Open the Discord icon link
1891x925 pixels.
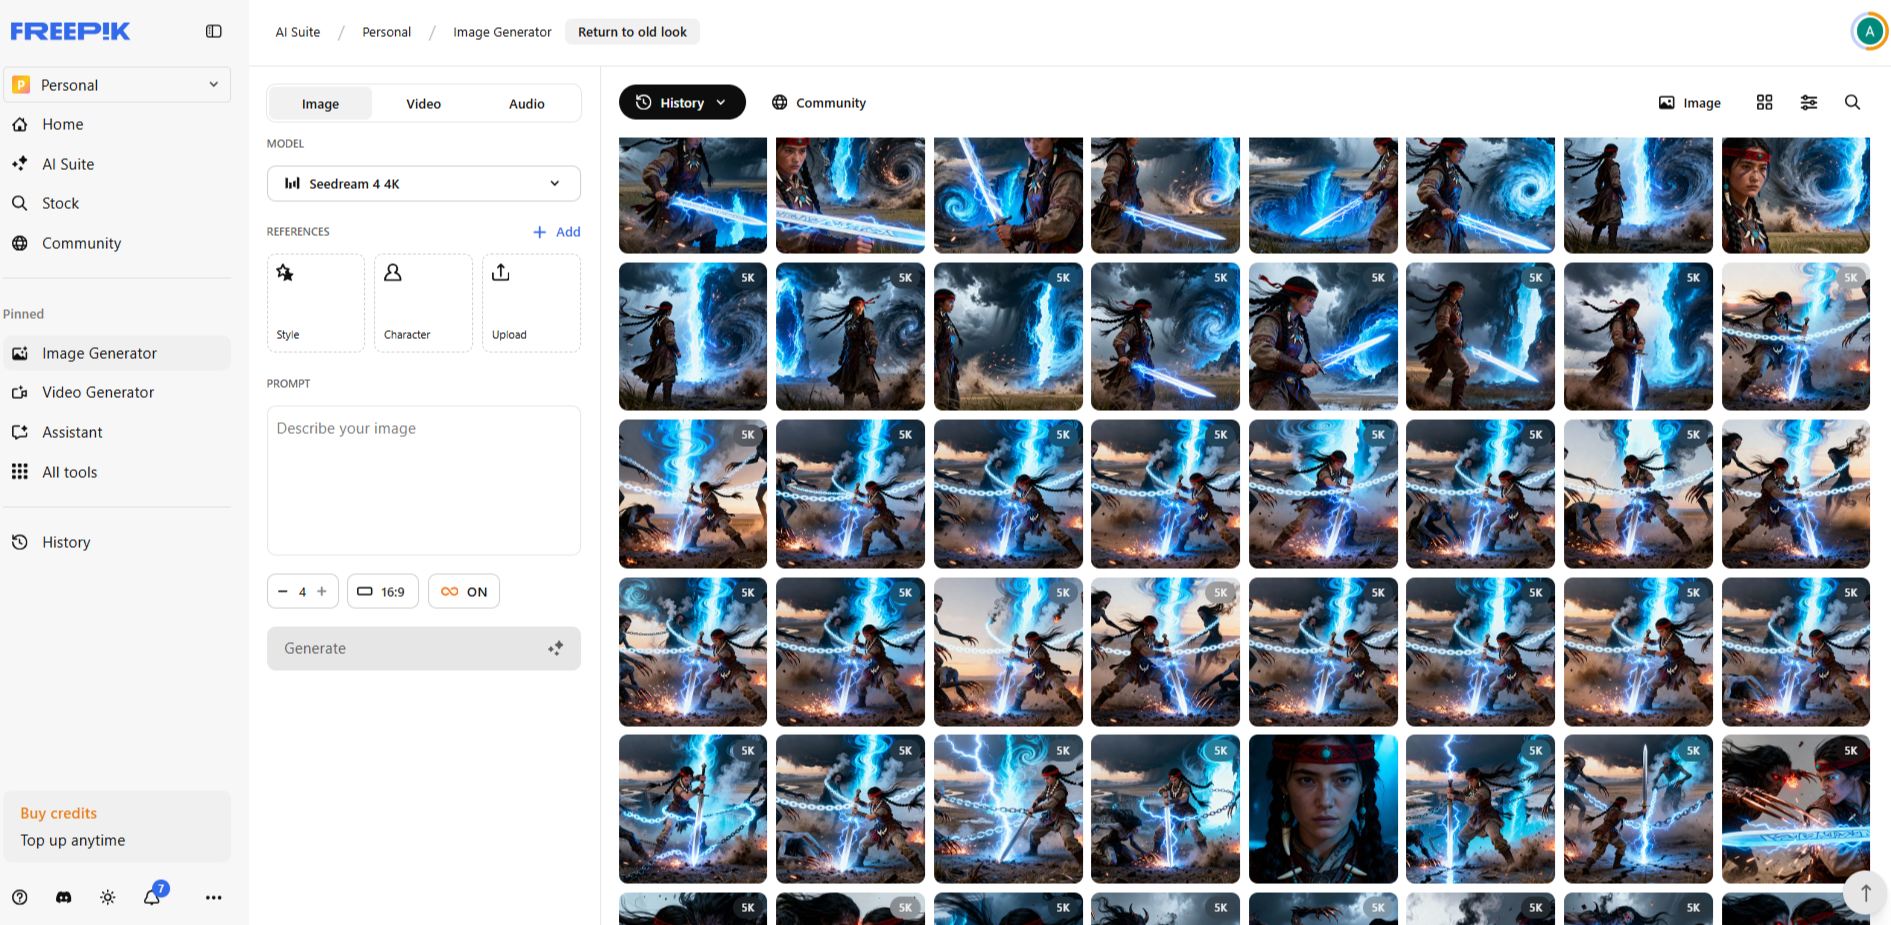[x=64, y=897]
